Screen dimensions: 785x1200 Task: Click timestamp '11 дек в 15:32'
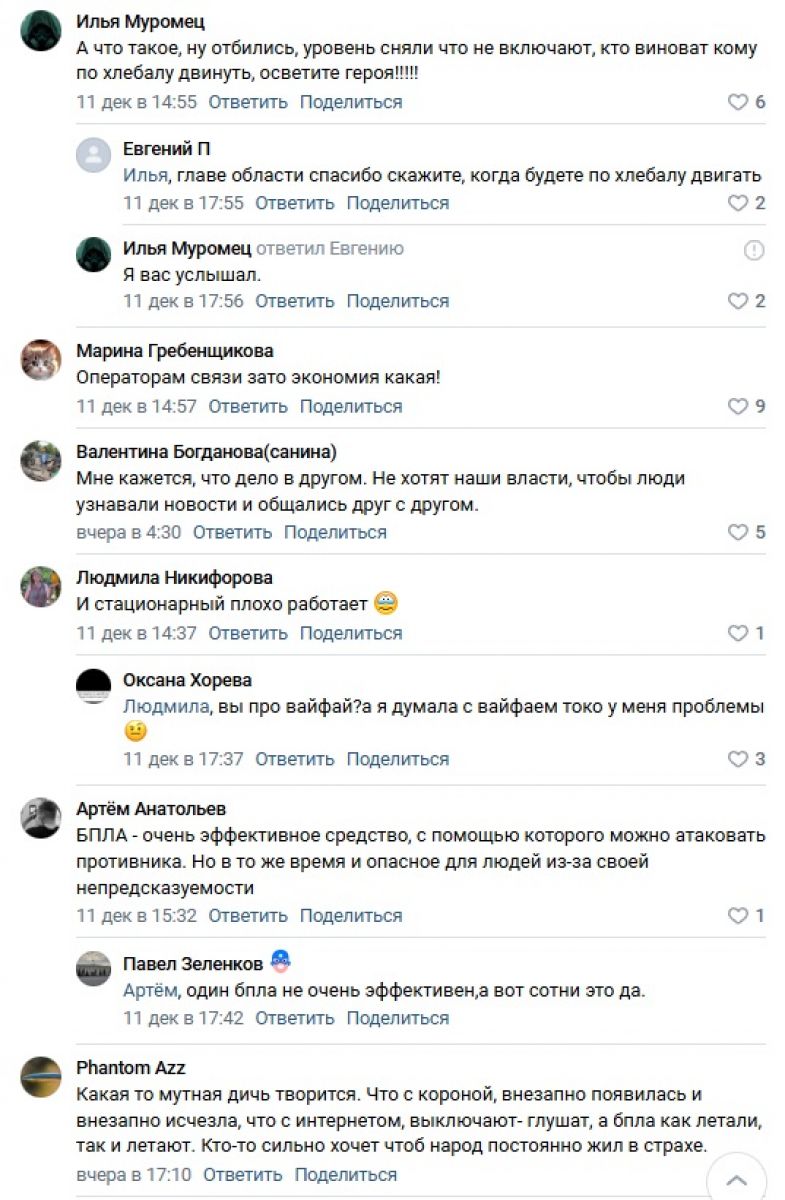(137, 915)
